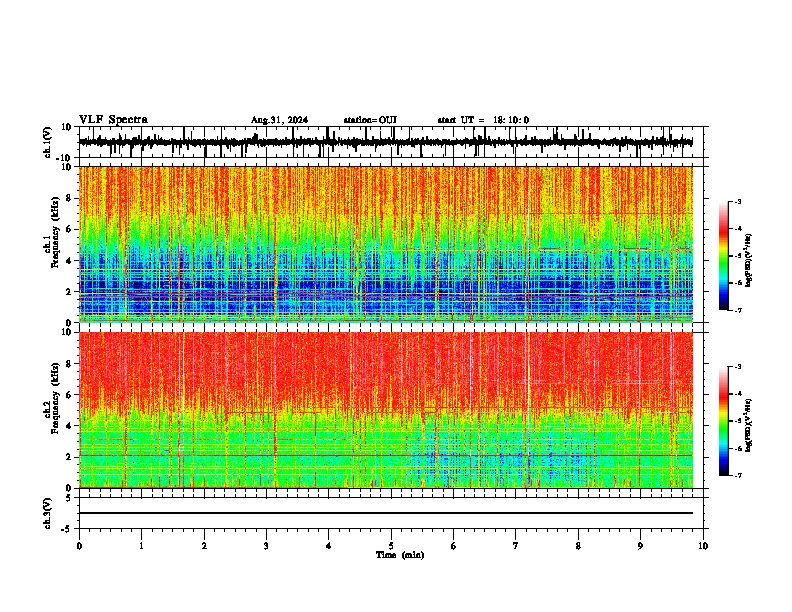The height and width of the screenshot is (612, 792).
Task: Click the 7 tick on the time axis
Action: (516, 546)
